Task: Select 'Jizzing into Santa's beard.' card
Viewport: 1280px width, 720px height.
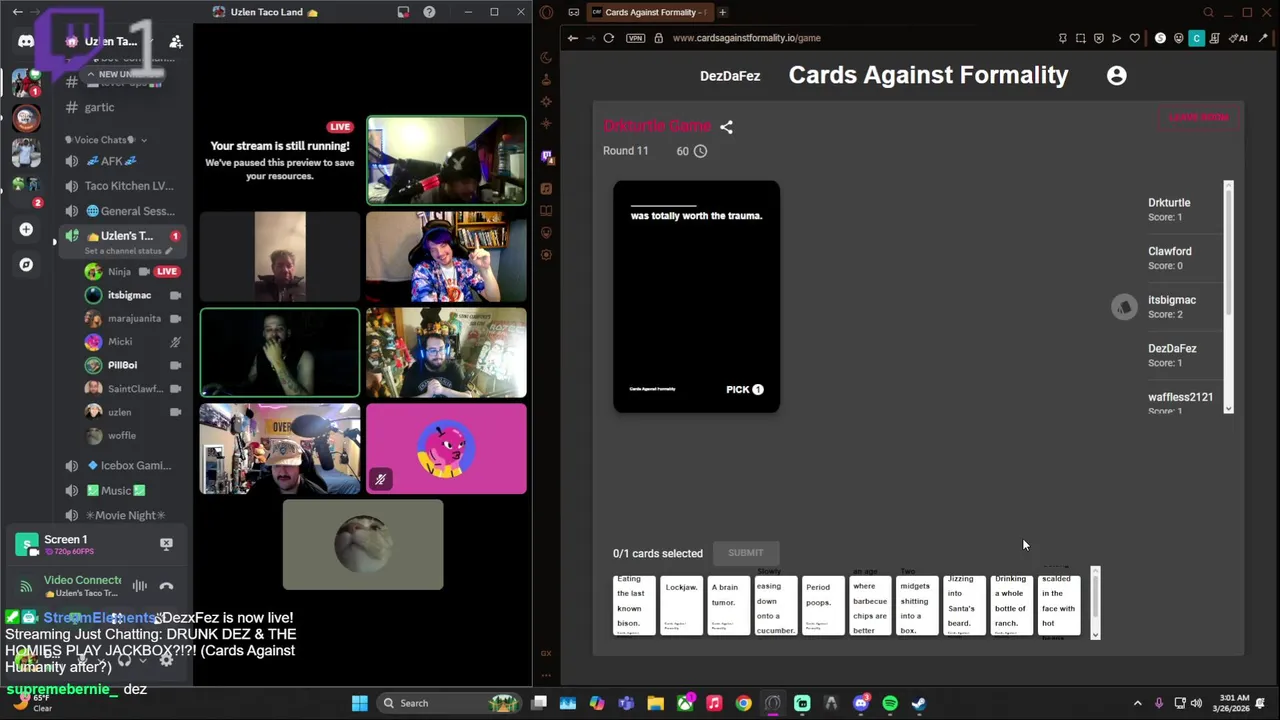Action: click(x=965, y=605)
